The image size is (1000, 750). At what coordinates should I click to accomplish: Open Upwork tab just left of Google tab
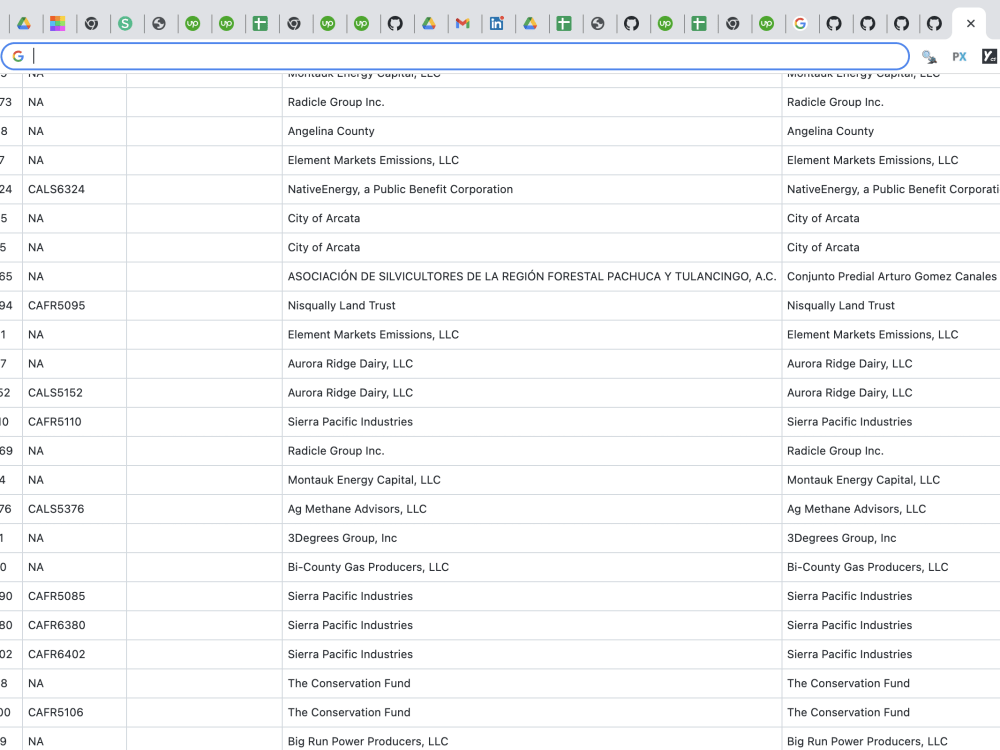[766, 24]
